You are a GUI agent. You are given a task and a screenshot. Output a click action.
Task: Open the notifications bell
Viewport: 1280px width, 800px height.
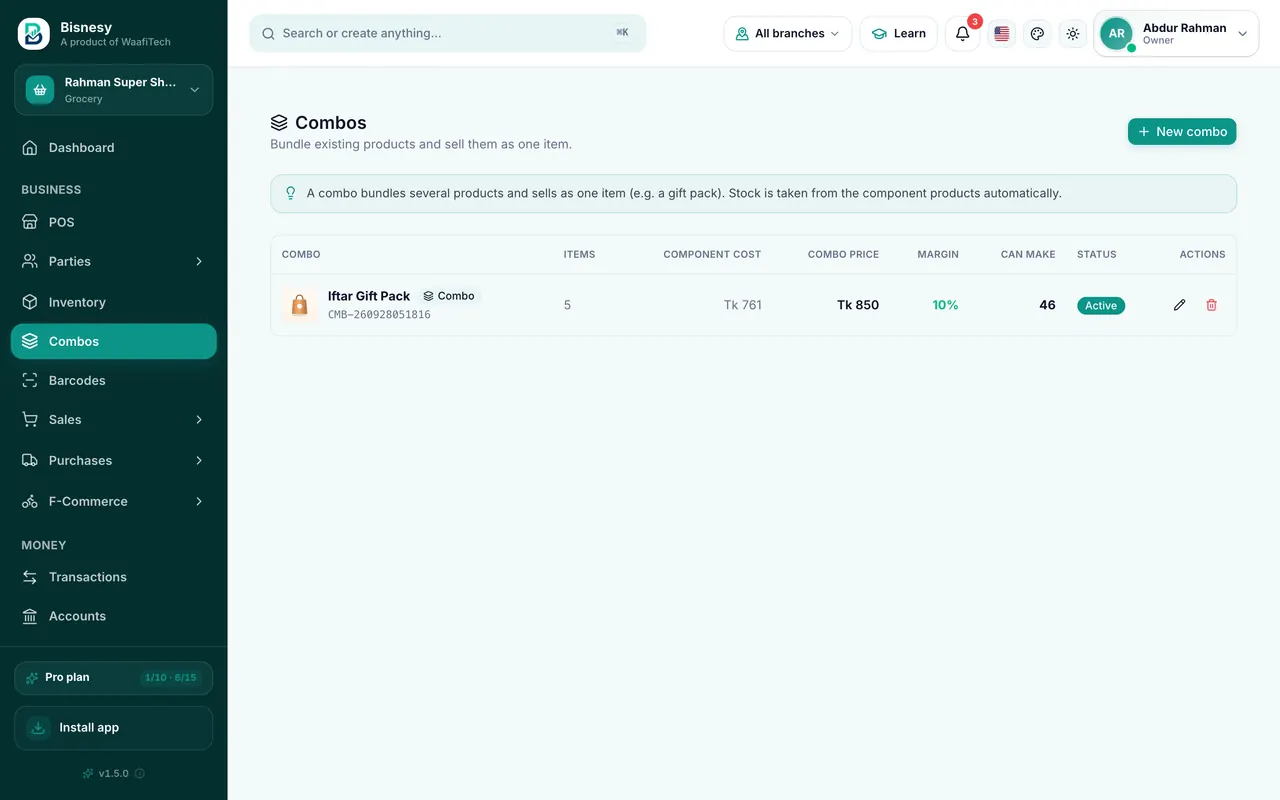962,34
